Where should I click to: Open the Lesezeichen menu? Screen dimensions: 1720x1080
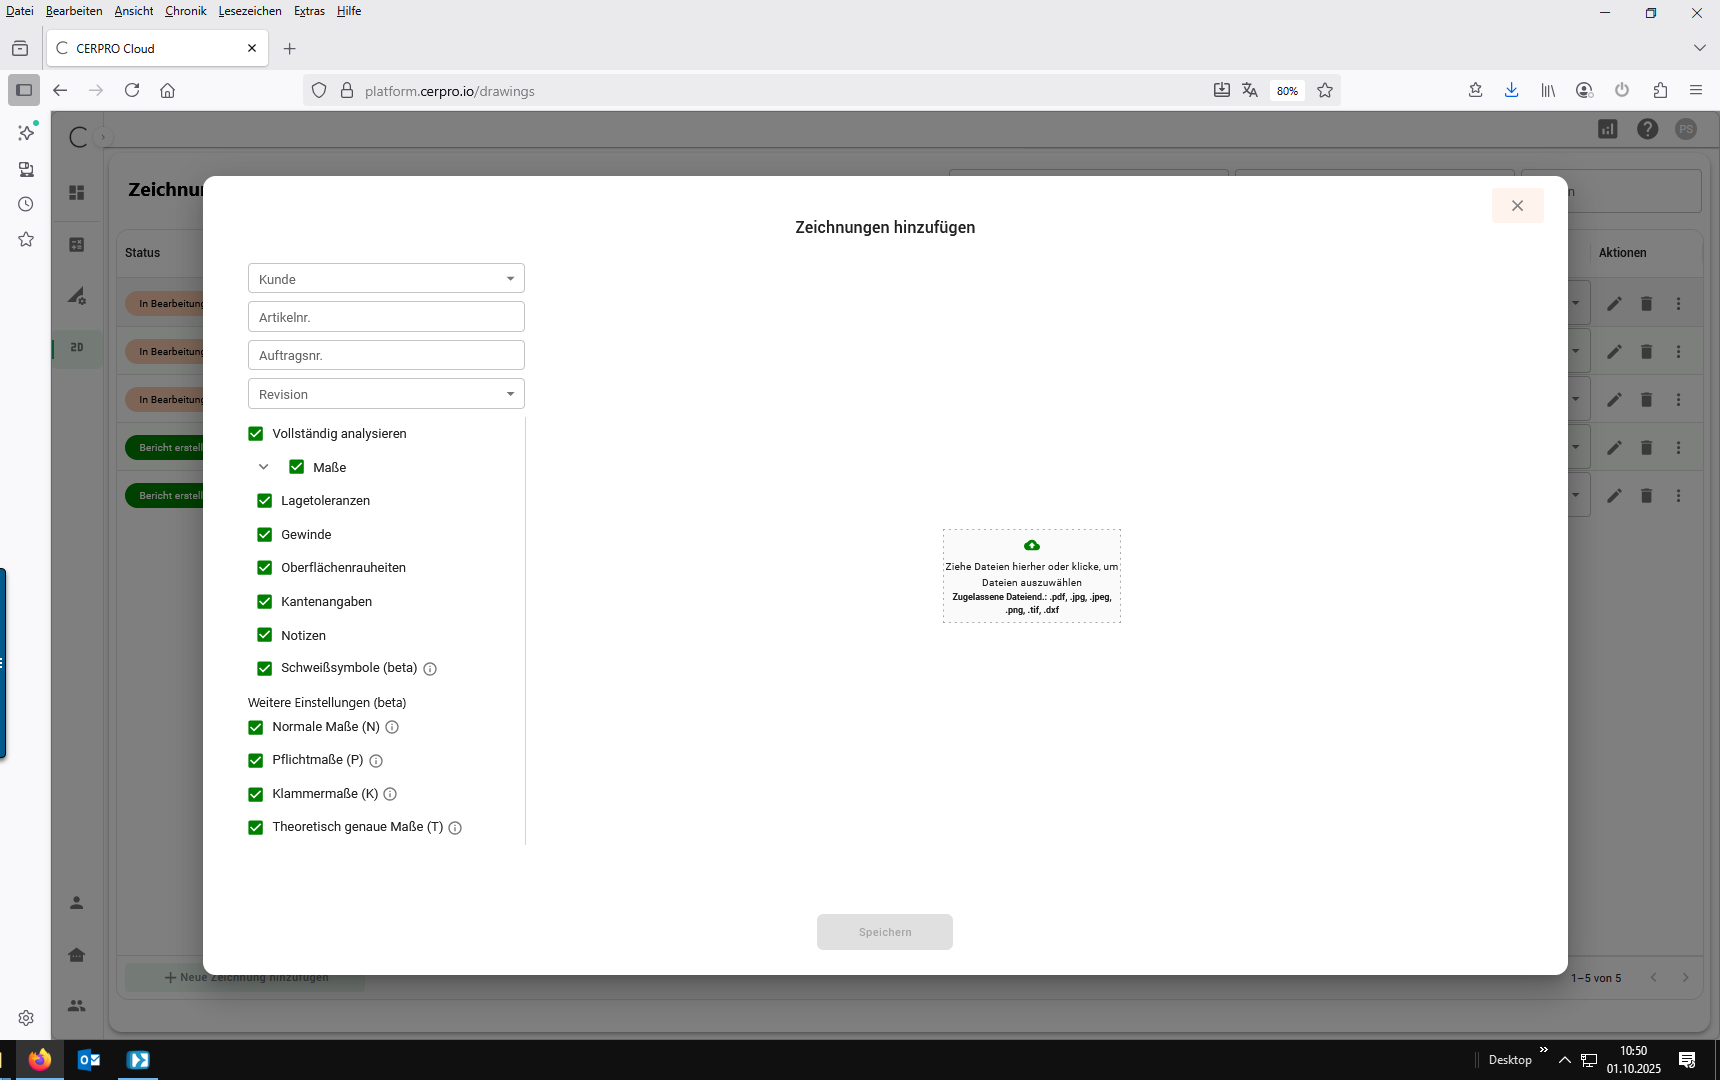(250, 11)
